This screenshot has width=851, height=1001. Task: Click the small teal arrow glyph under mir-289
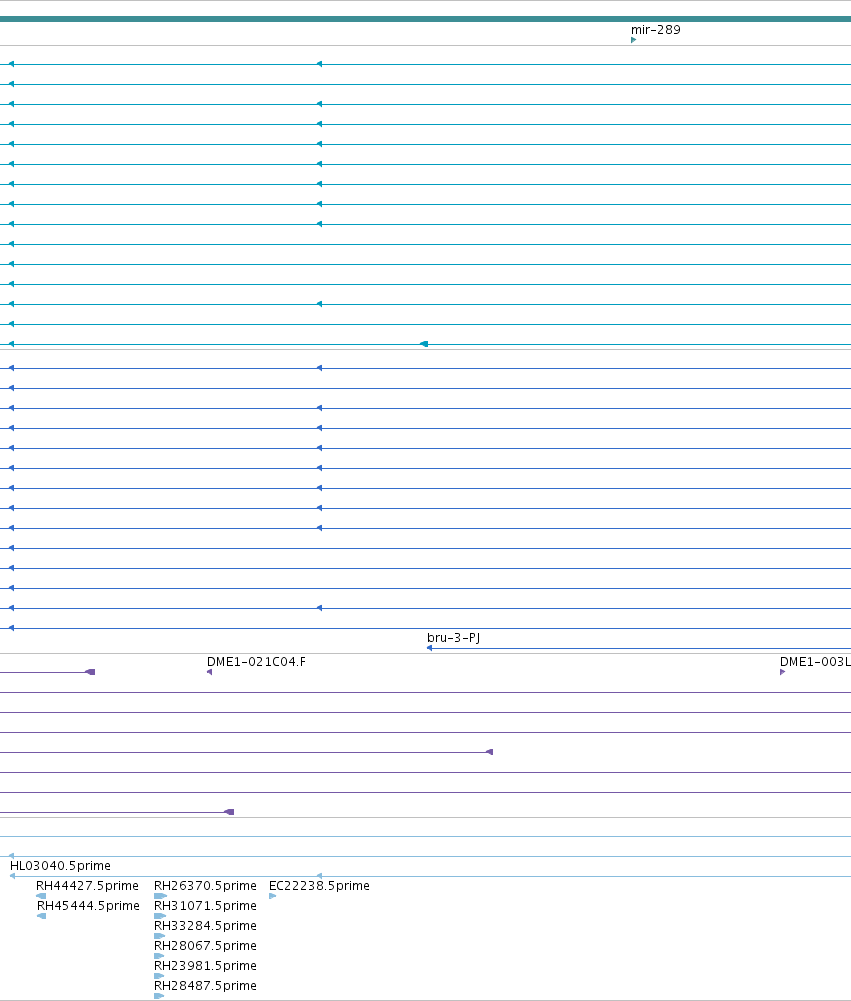[633, 40]
